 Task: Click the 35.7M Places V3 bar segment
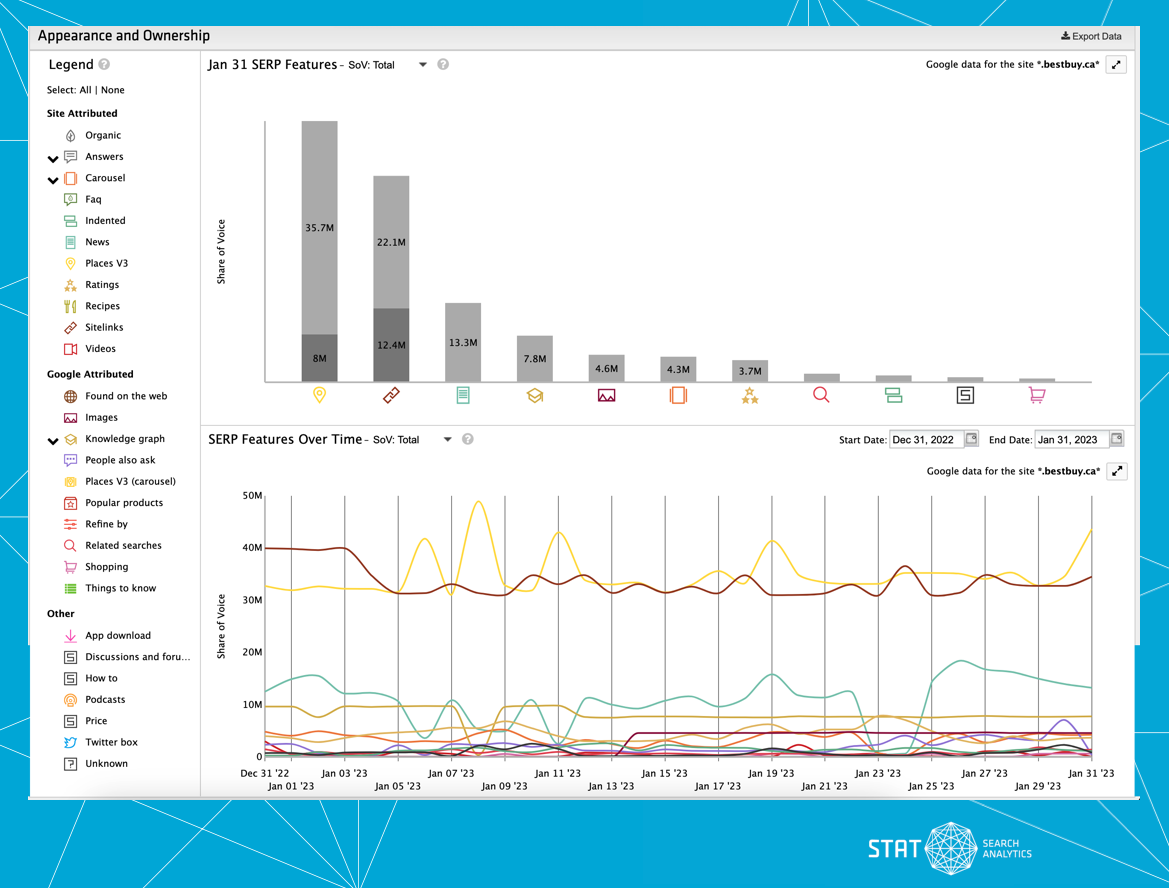point(319,227)
